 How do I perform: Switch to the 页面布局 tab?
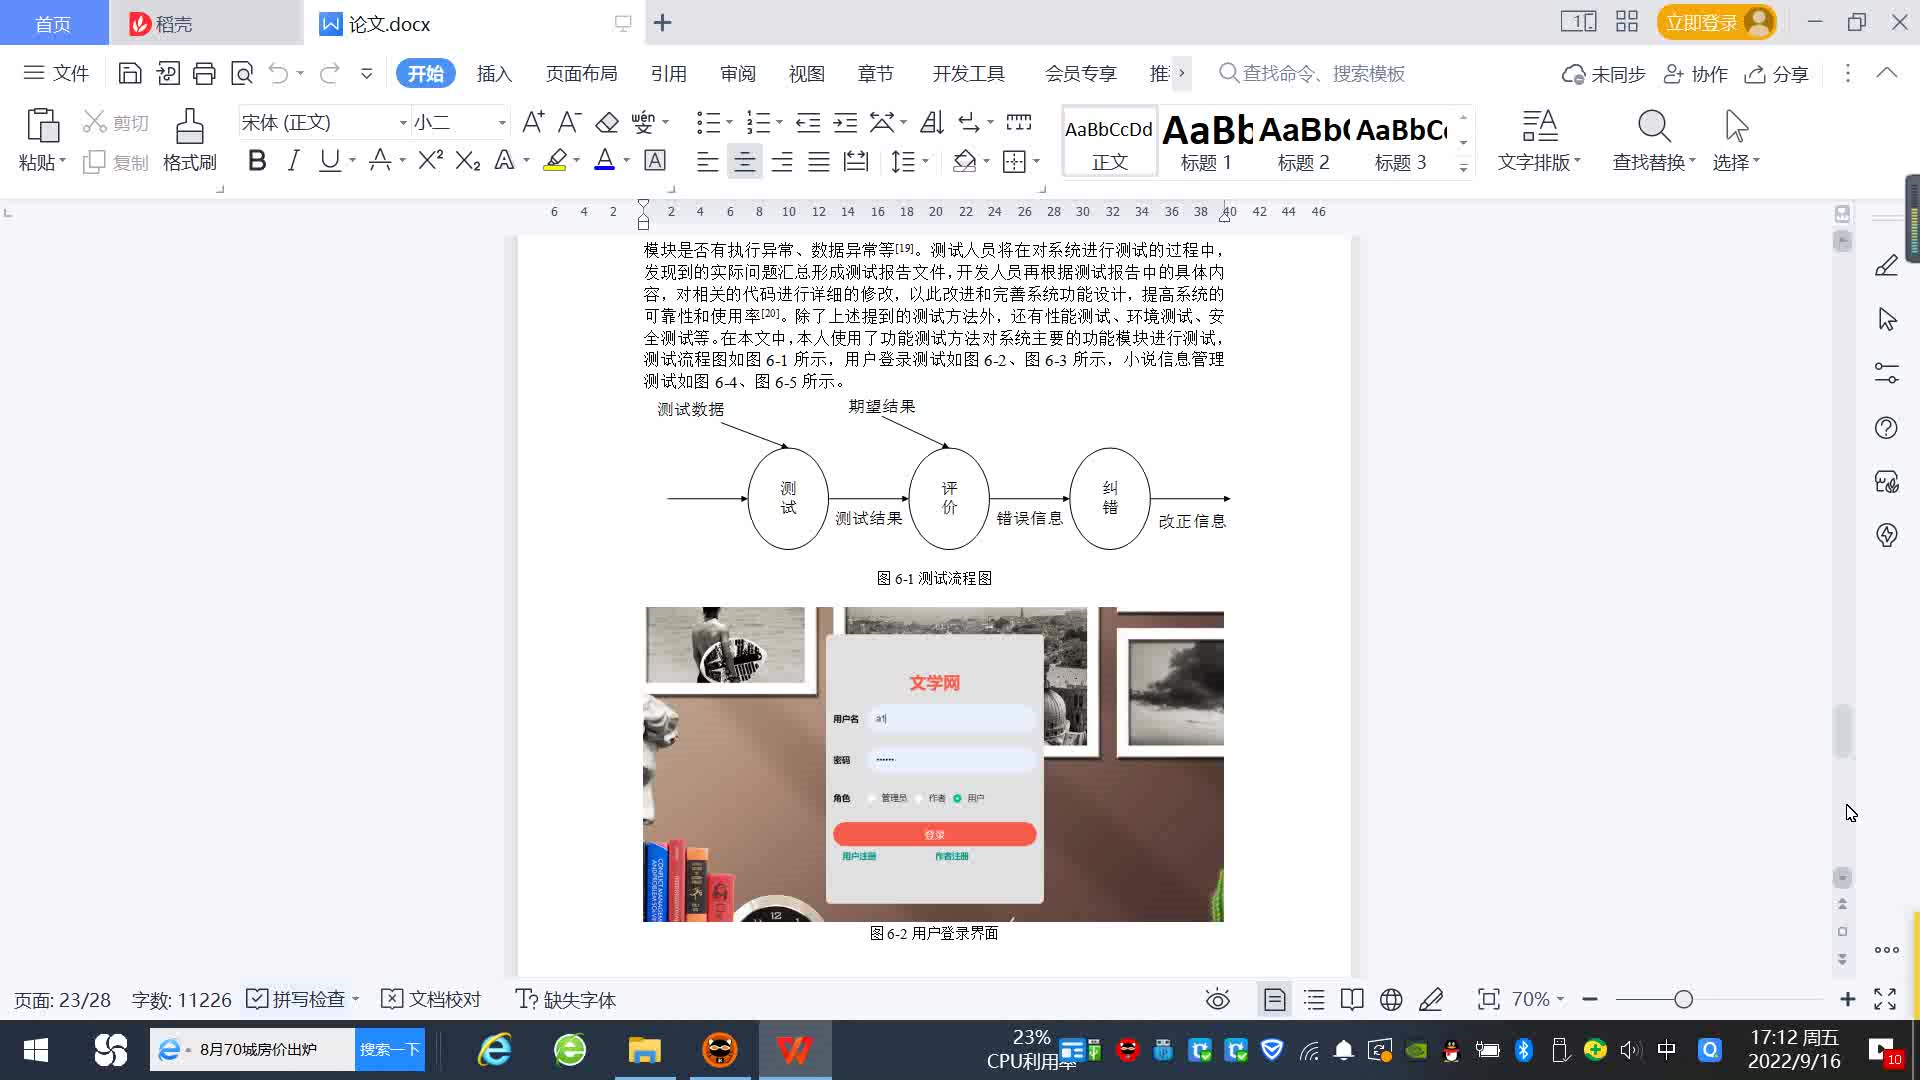coord(581,74)
